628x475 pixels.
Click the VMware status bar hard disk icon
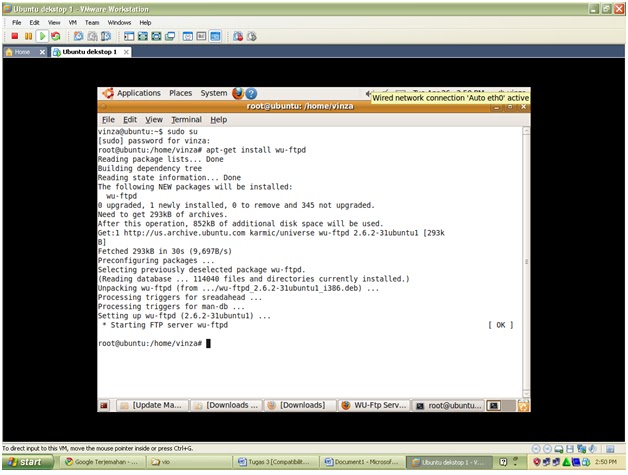(x=559, y=449)
